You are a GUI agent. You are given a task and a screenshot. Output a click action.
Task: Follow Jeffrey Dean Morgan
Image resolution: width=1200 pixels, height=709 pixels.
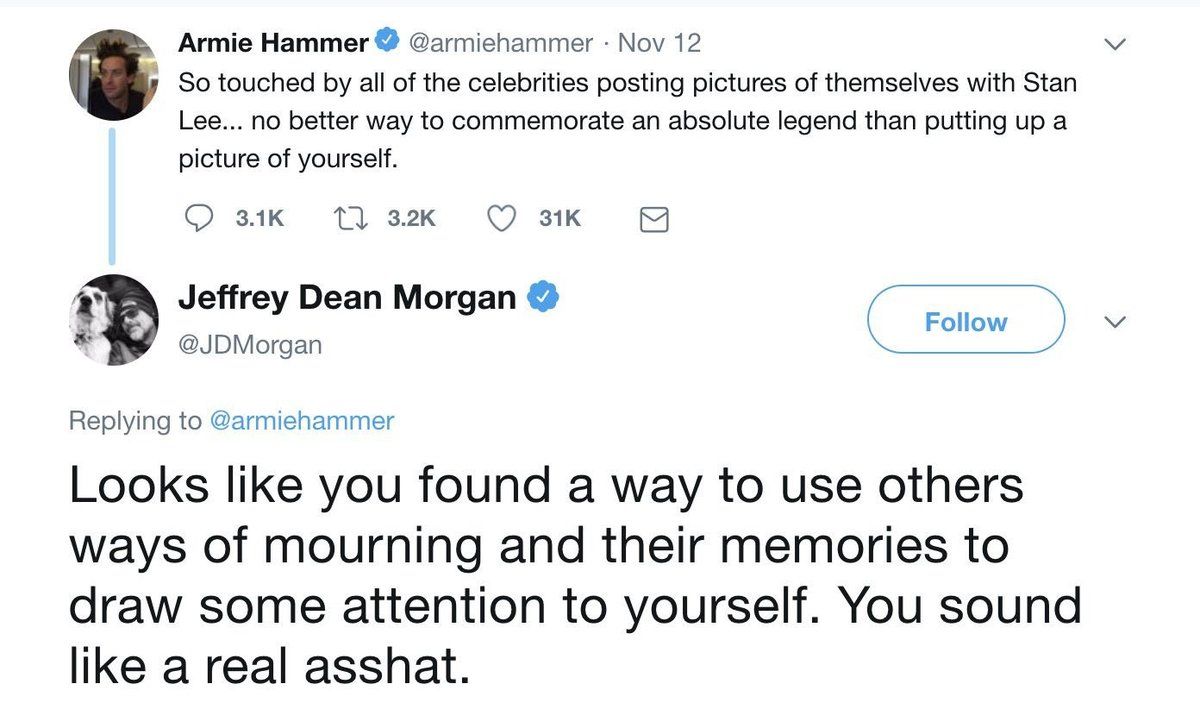965,320
